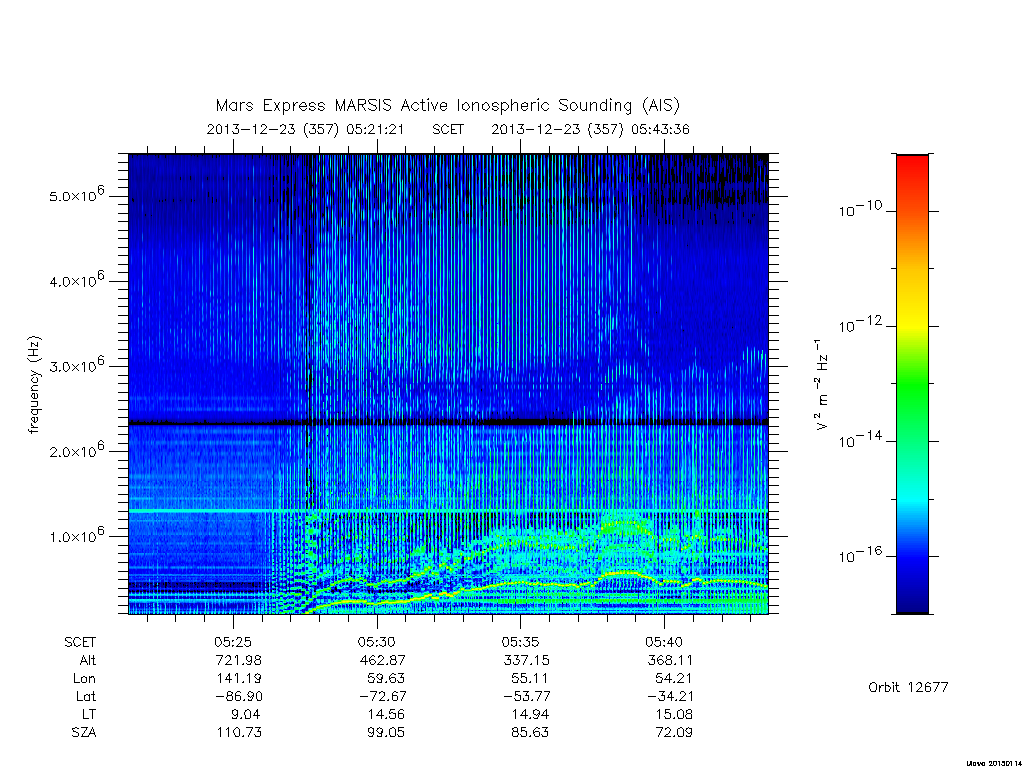Click the Orbit 12677 label

[x=908, y=687]
